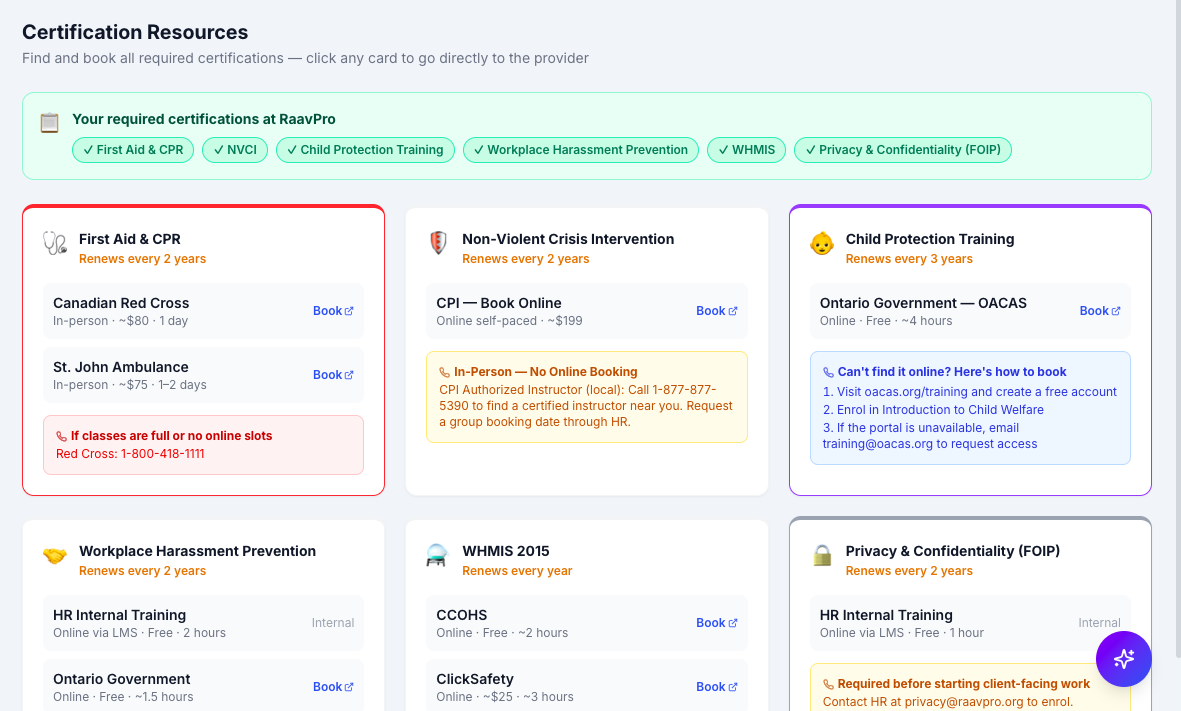The width and height of the screenshot is (1181, 711).
Task: Click 'Renews every year' under WHMIS 2015
Action: coord(517,571)
